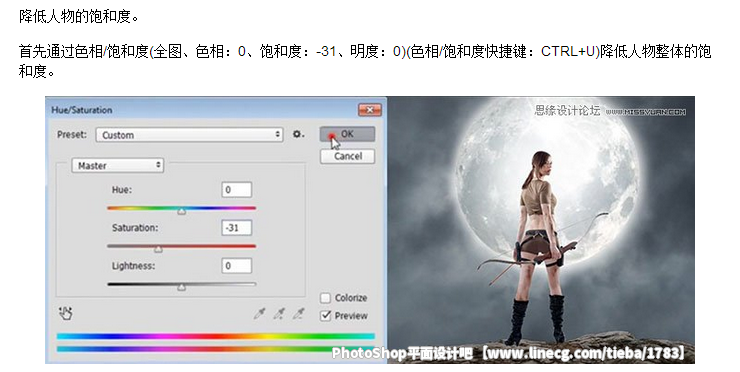Click the Hue value field
740x372 pixels.
point(236,190)
